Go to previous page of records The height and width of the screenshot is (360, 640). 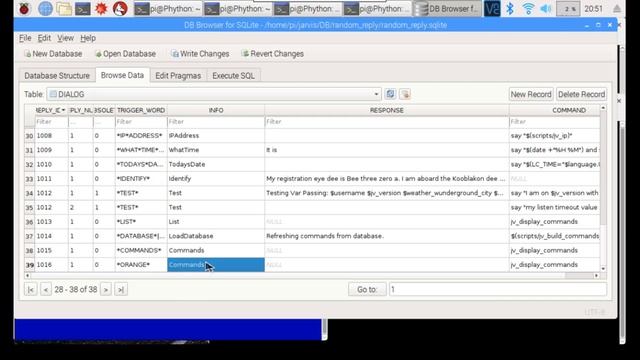click(46, 289)
